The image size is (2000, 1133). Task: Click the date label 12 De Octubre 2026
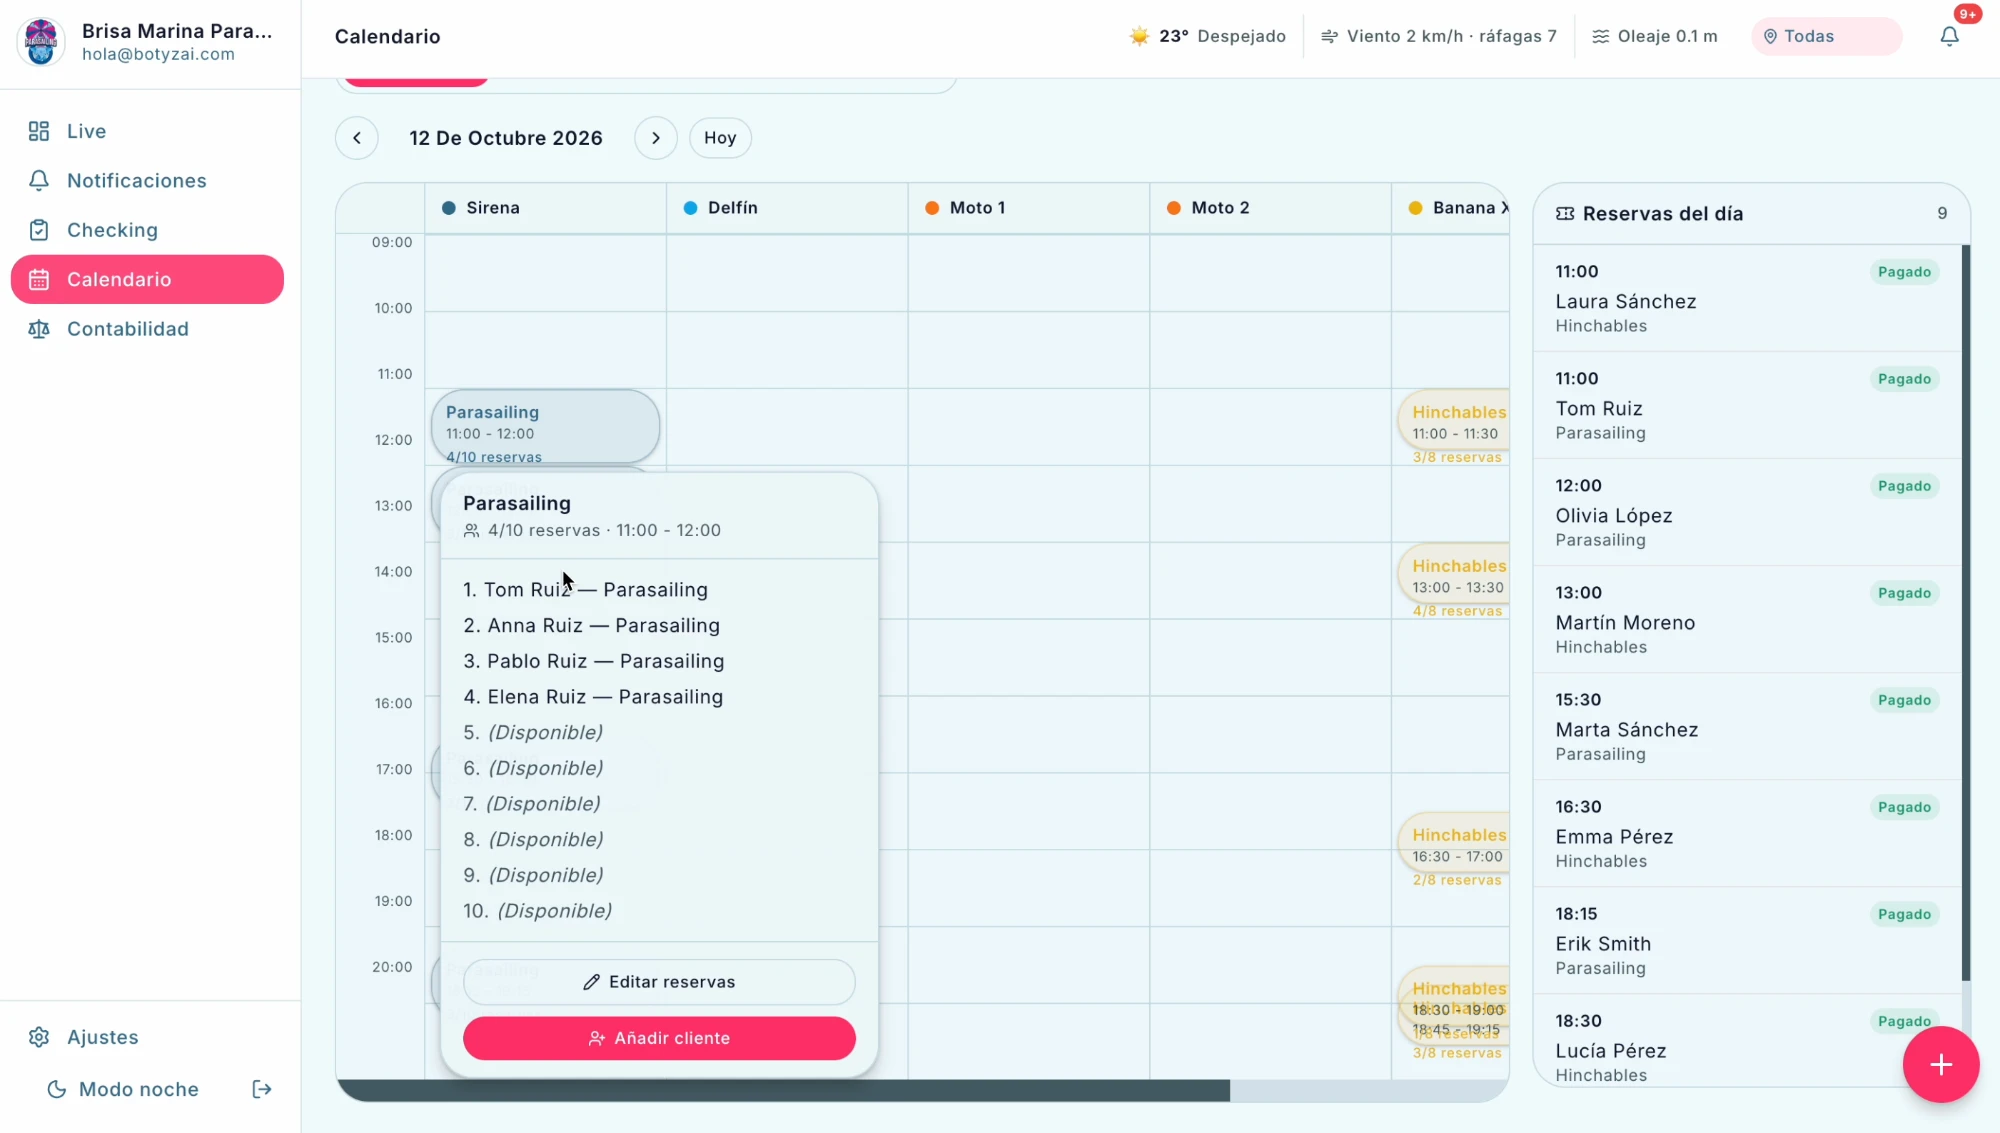pos(506,138)
